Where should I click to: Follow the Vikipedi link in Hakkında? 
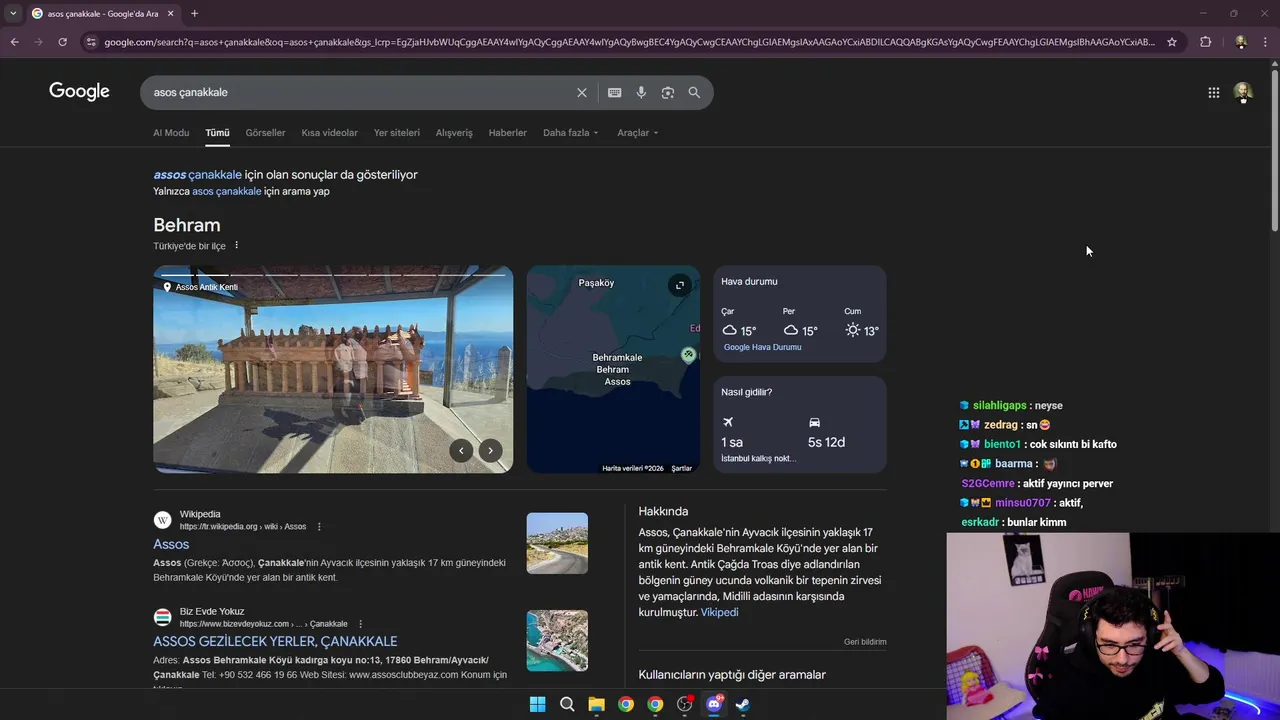pos(719,612)
